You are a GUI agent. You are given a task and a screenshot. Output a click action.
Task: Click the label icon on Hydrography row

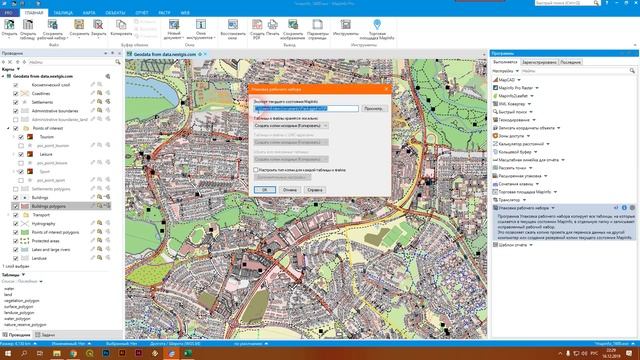pyautogui.click(x=107, y=224)
